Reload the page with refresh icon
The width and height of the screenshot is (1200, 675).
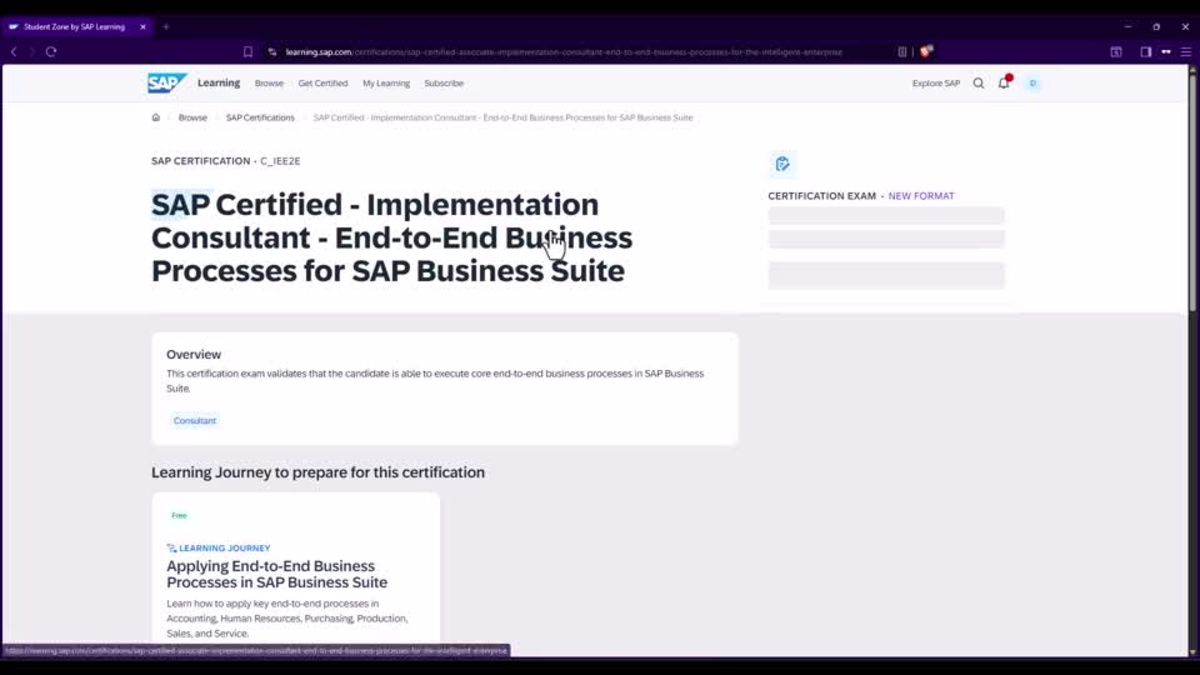51,52
